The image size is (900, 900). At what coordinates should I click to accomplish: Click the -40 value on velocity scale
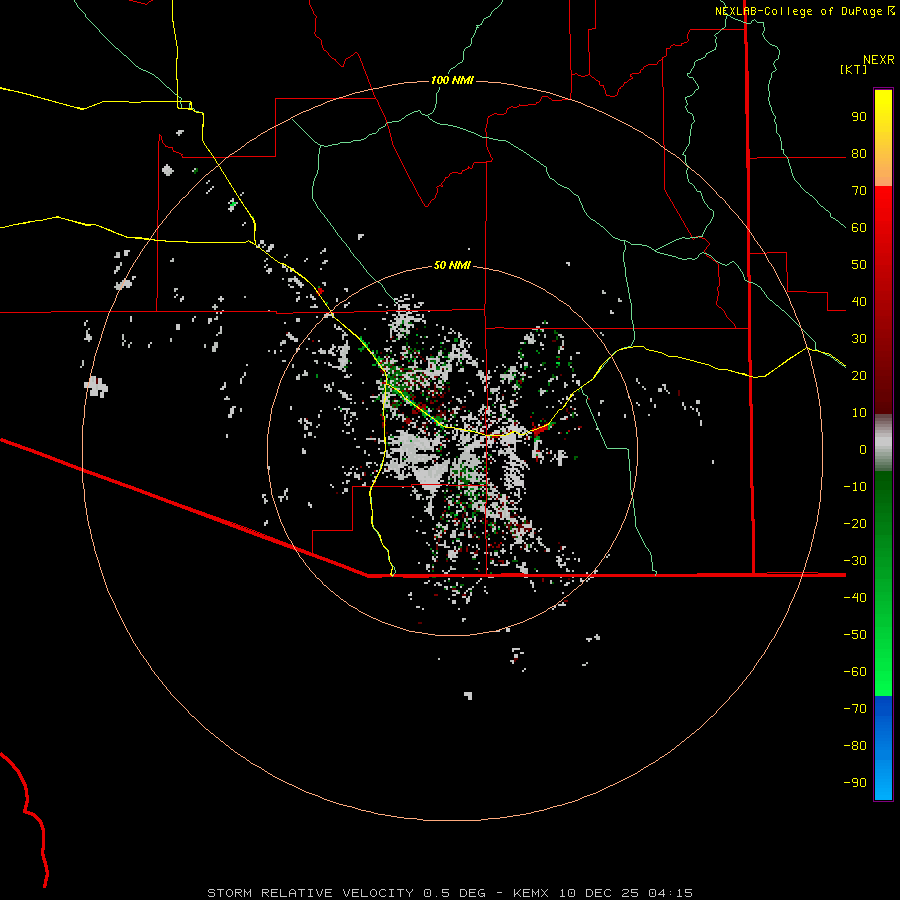[855, 598]
